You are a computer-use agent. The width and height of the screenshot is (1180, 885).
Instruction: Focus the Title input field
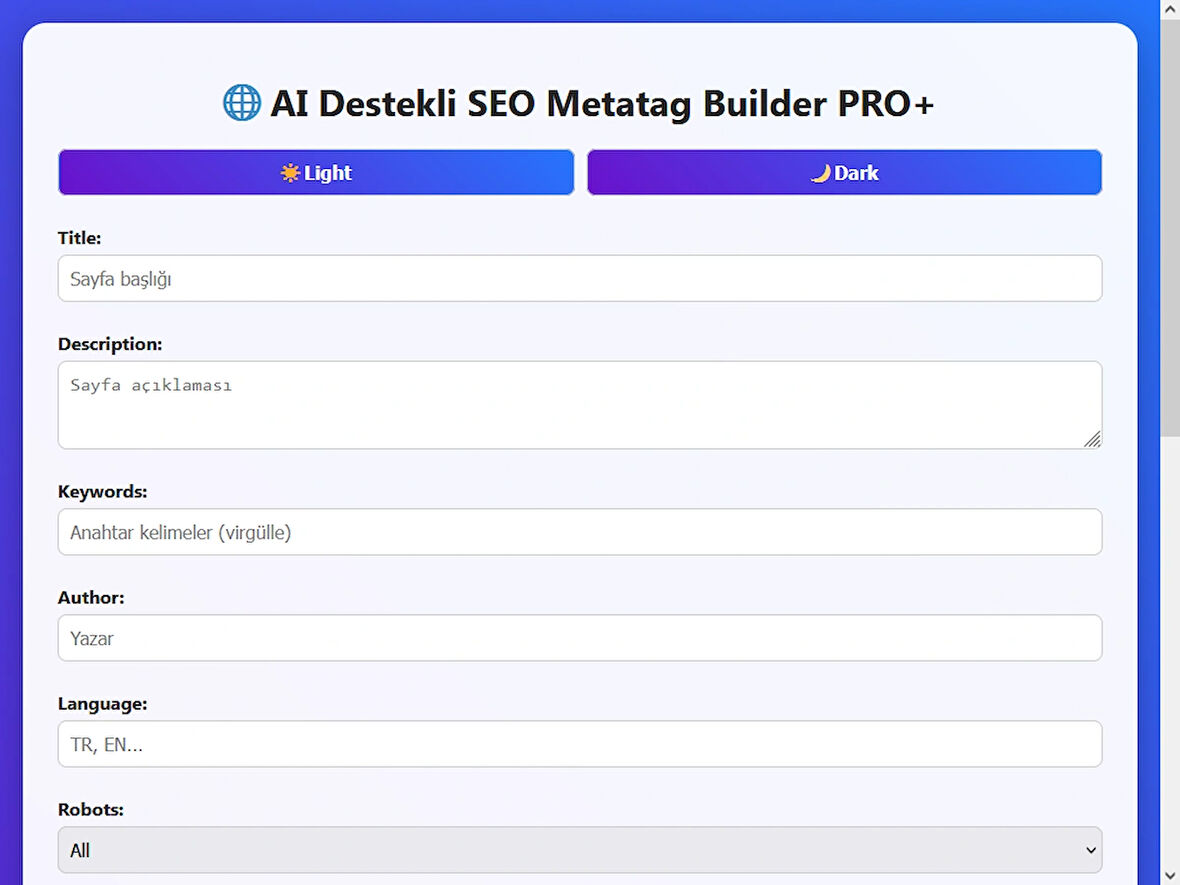(580, 278)
